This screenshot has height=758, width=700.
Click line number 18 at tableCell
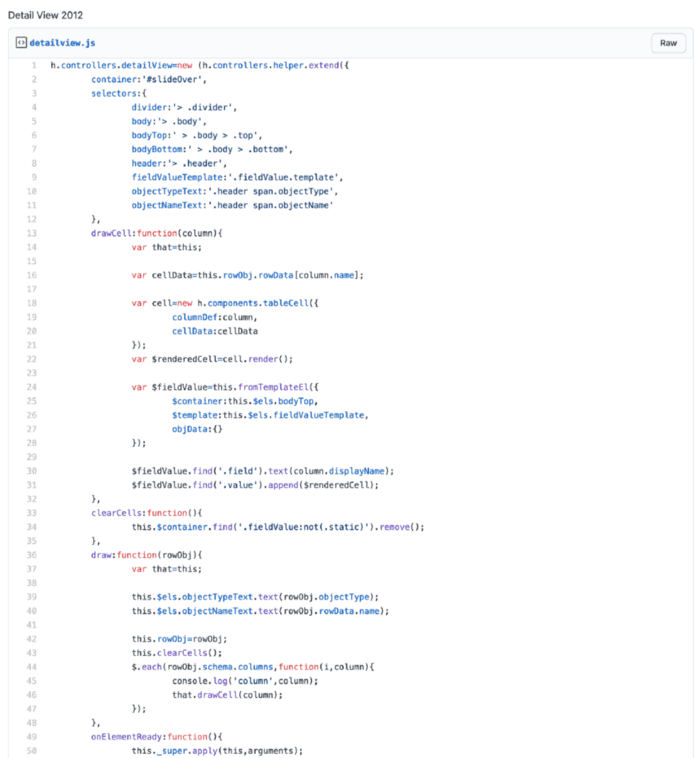32,303
